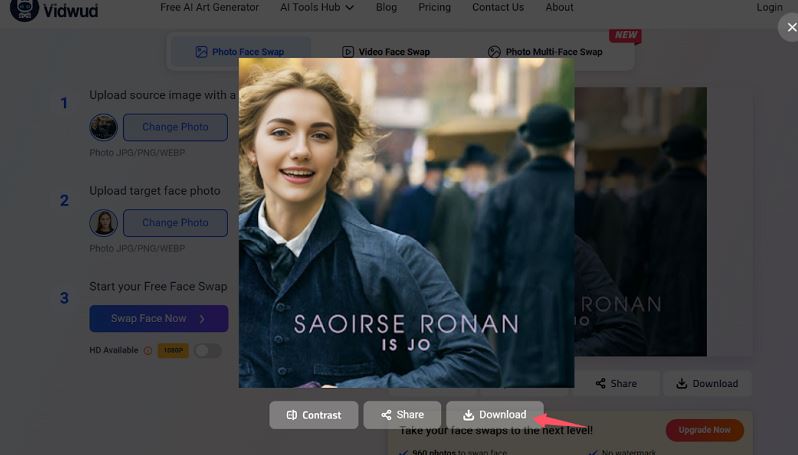Expand the AI Tools Hub dropdown
The height and width of the screenshot is (455, 798).
pyautogui.click(x=317, y=7)
